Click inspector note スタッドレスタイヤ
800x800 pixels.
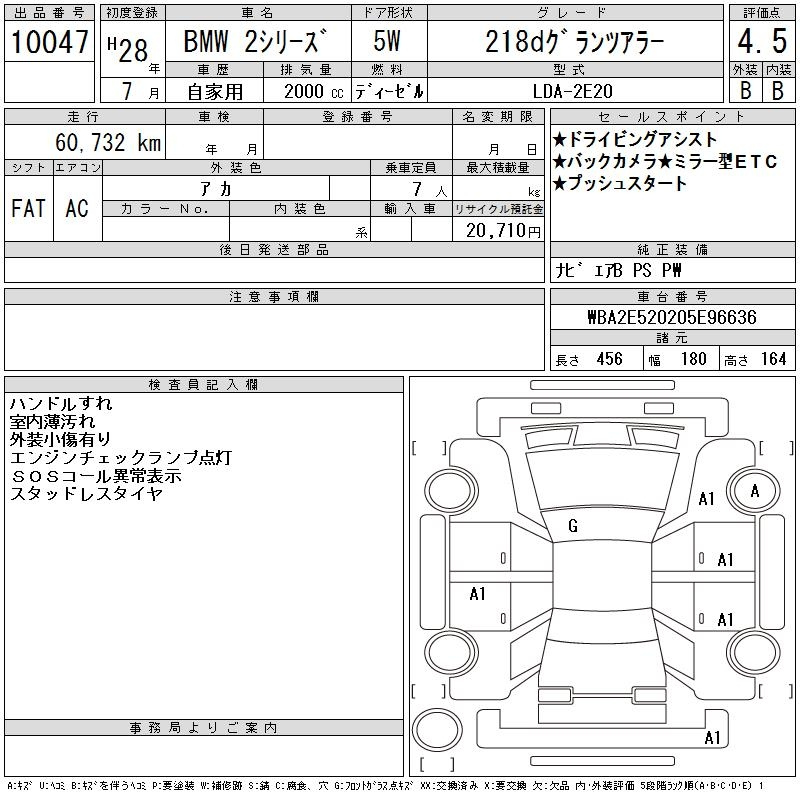point(87,494)
